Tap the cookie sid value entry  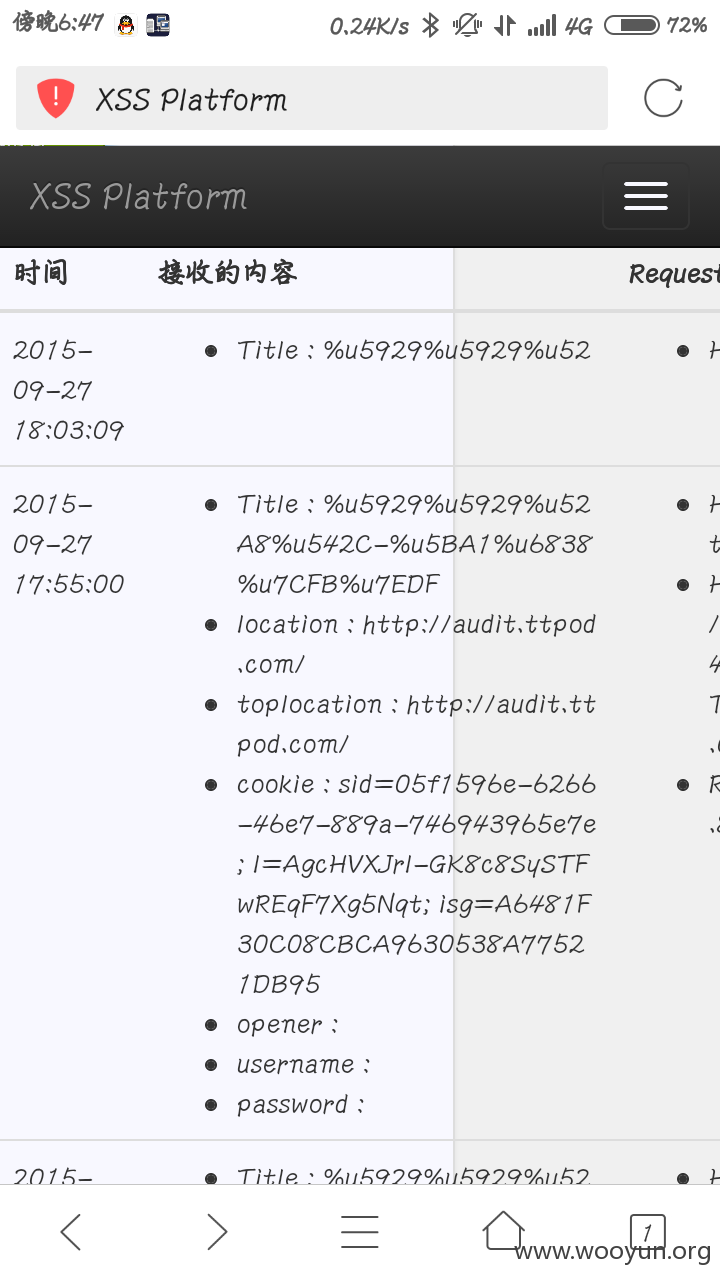(416, 884)
